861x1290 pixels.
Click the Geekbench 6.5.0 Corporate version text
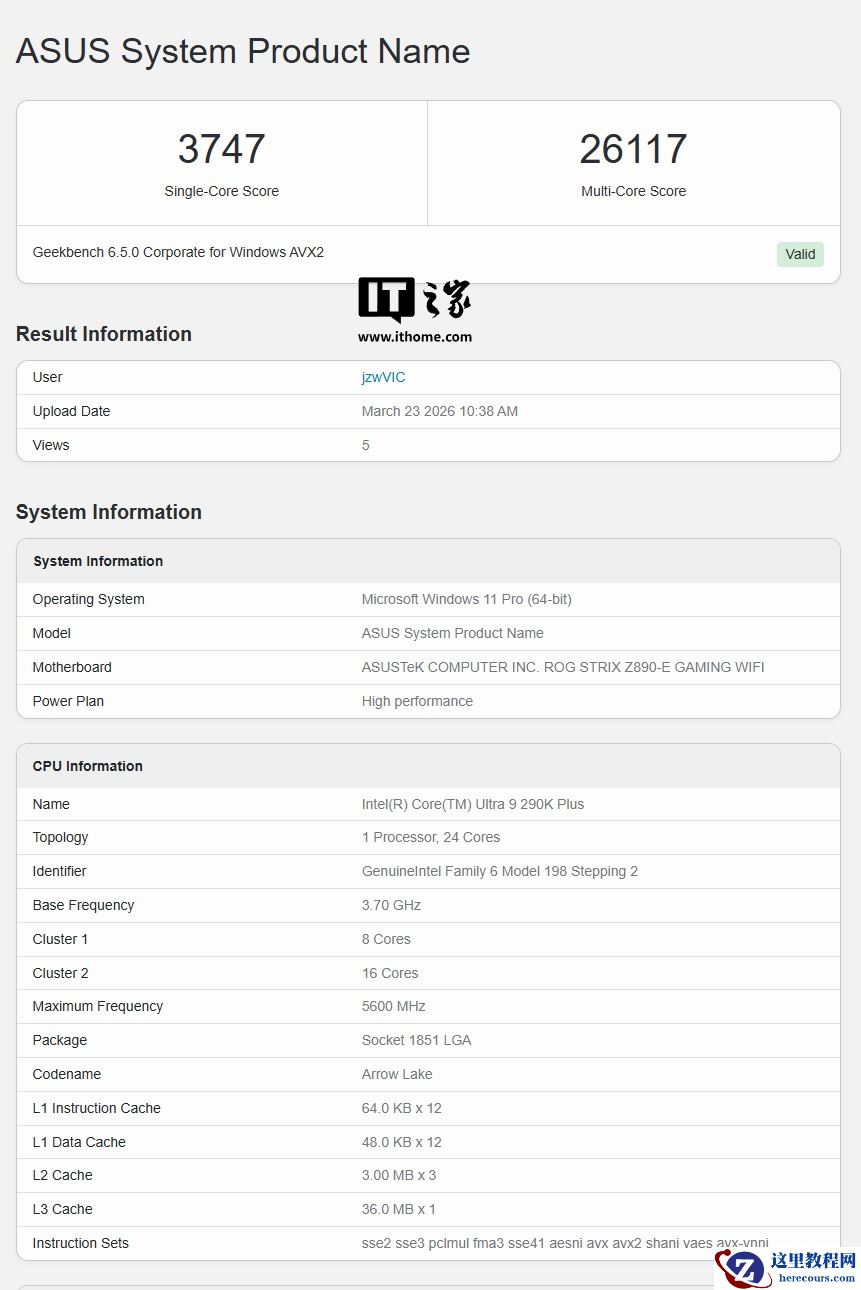178,252
